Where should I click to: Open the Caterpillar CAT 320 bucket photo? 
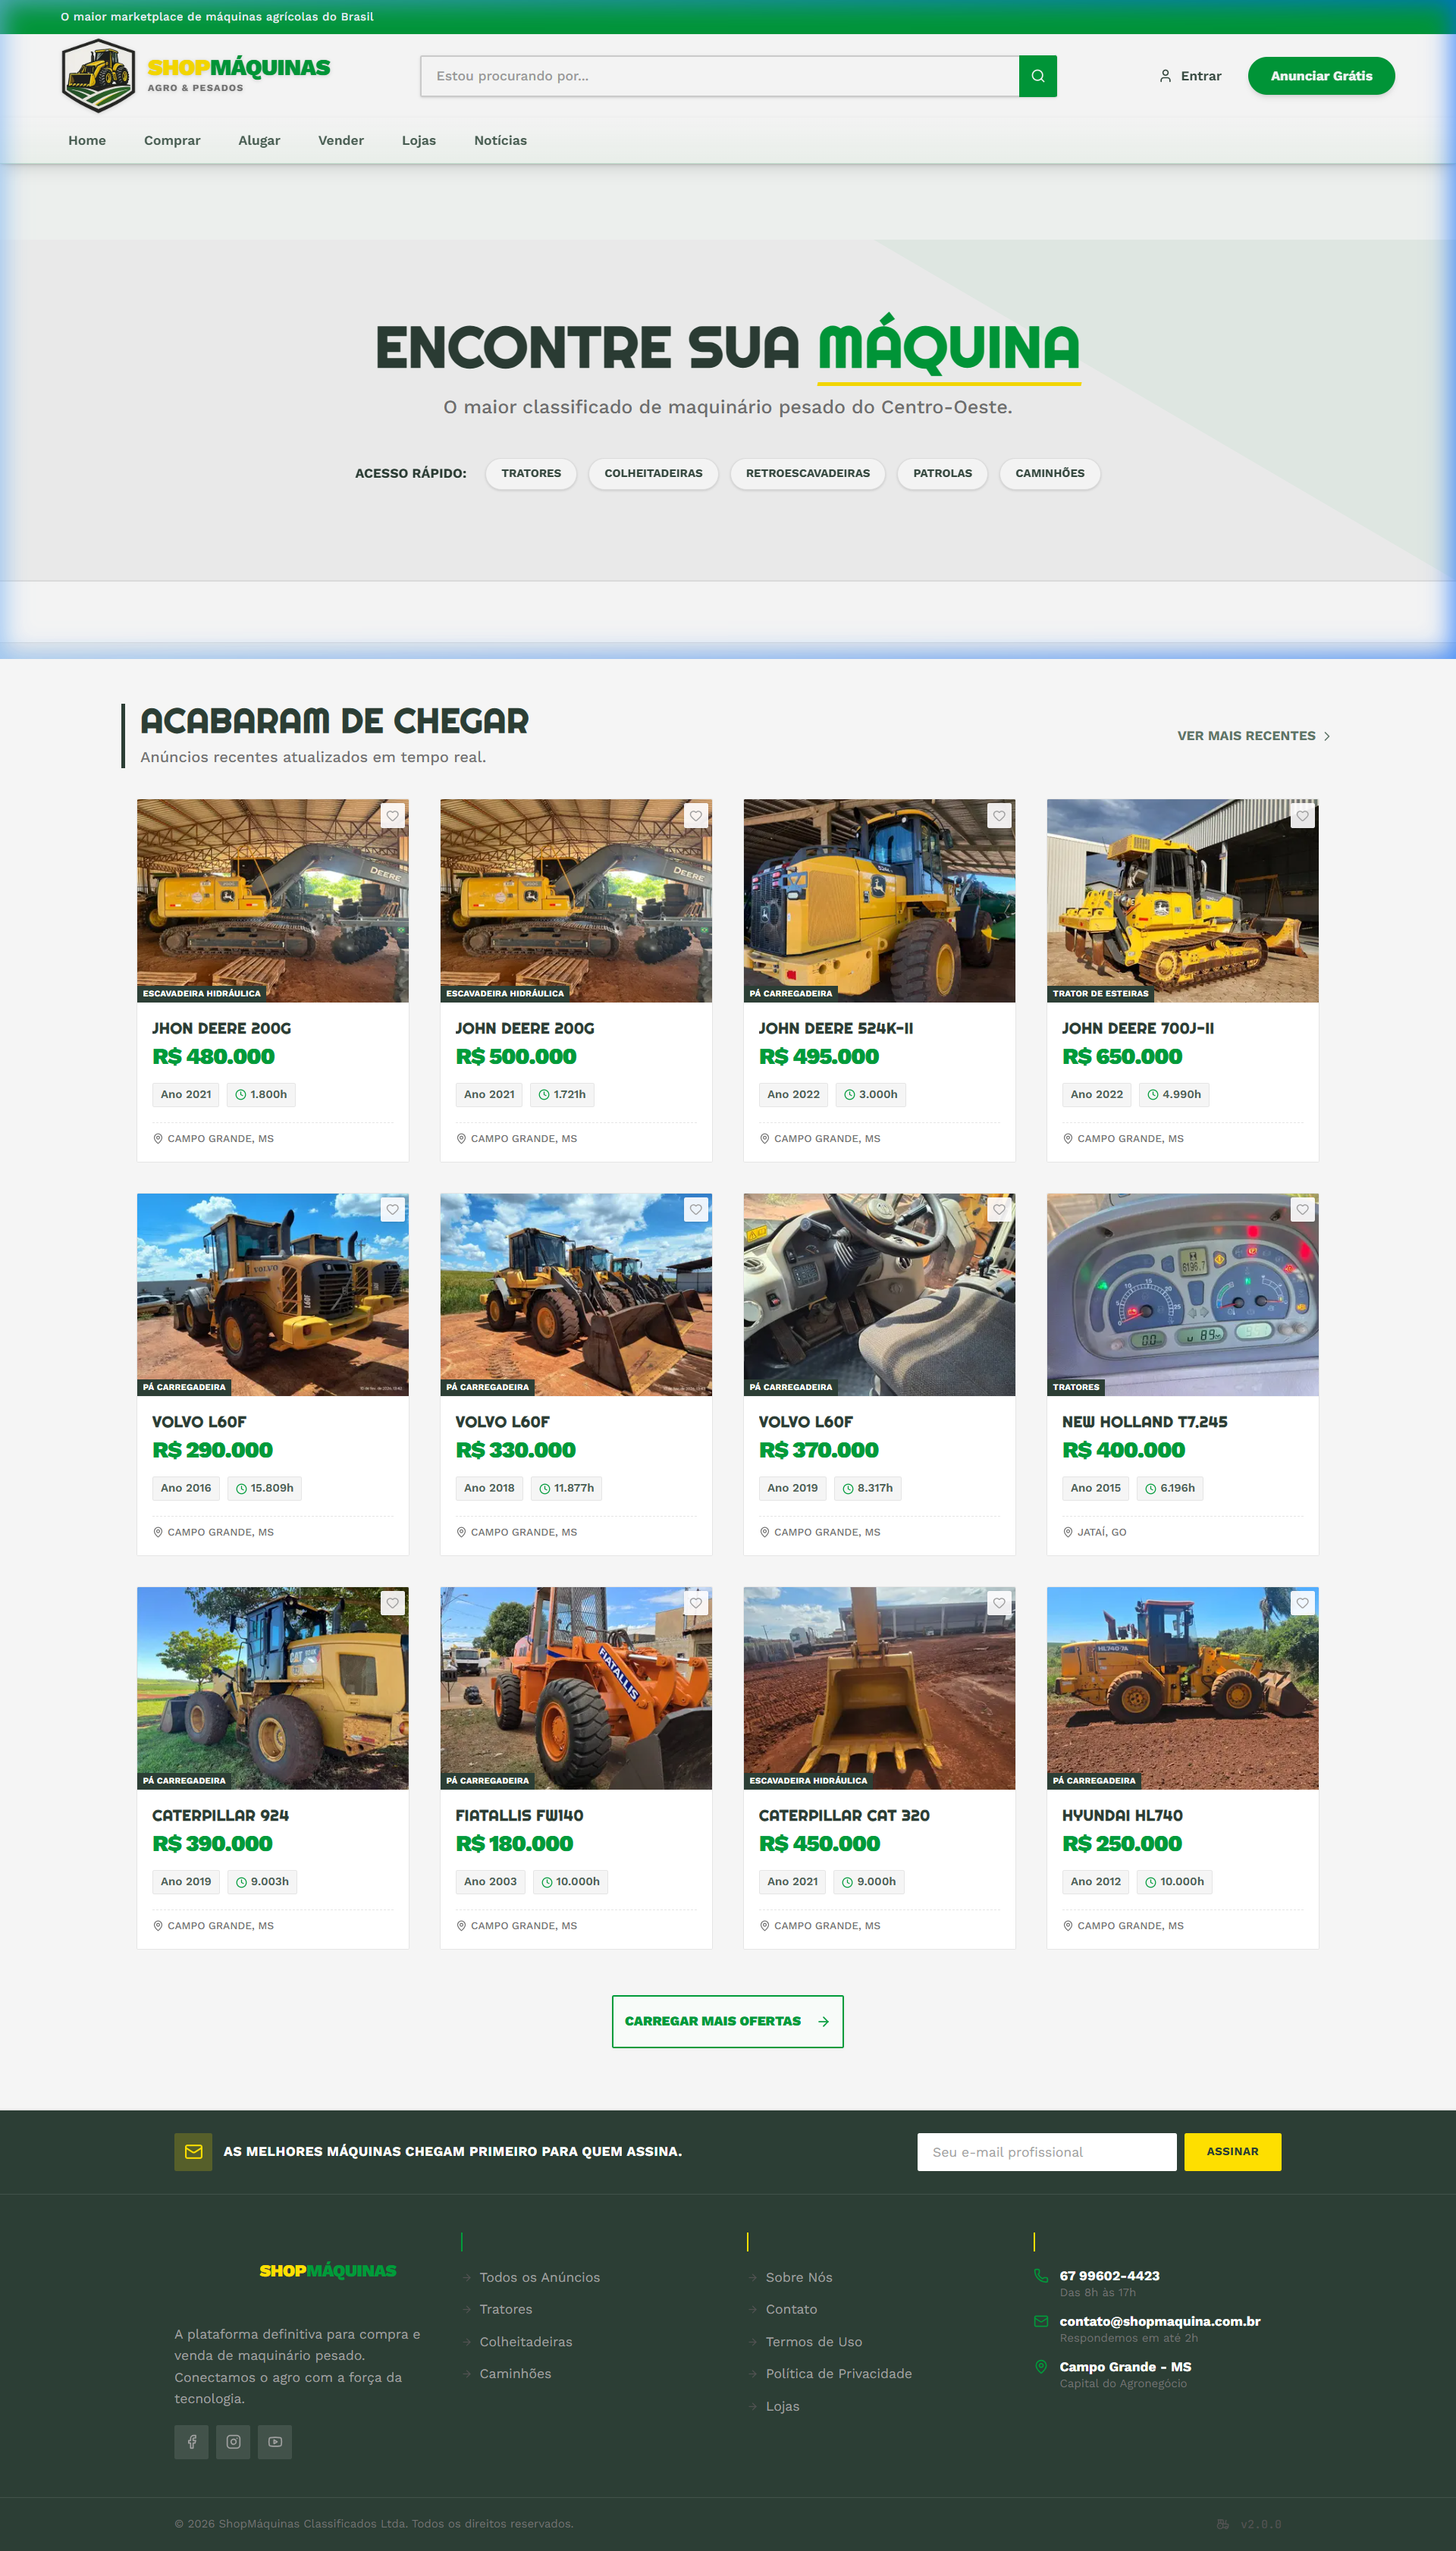(879, 1688)
